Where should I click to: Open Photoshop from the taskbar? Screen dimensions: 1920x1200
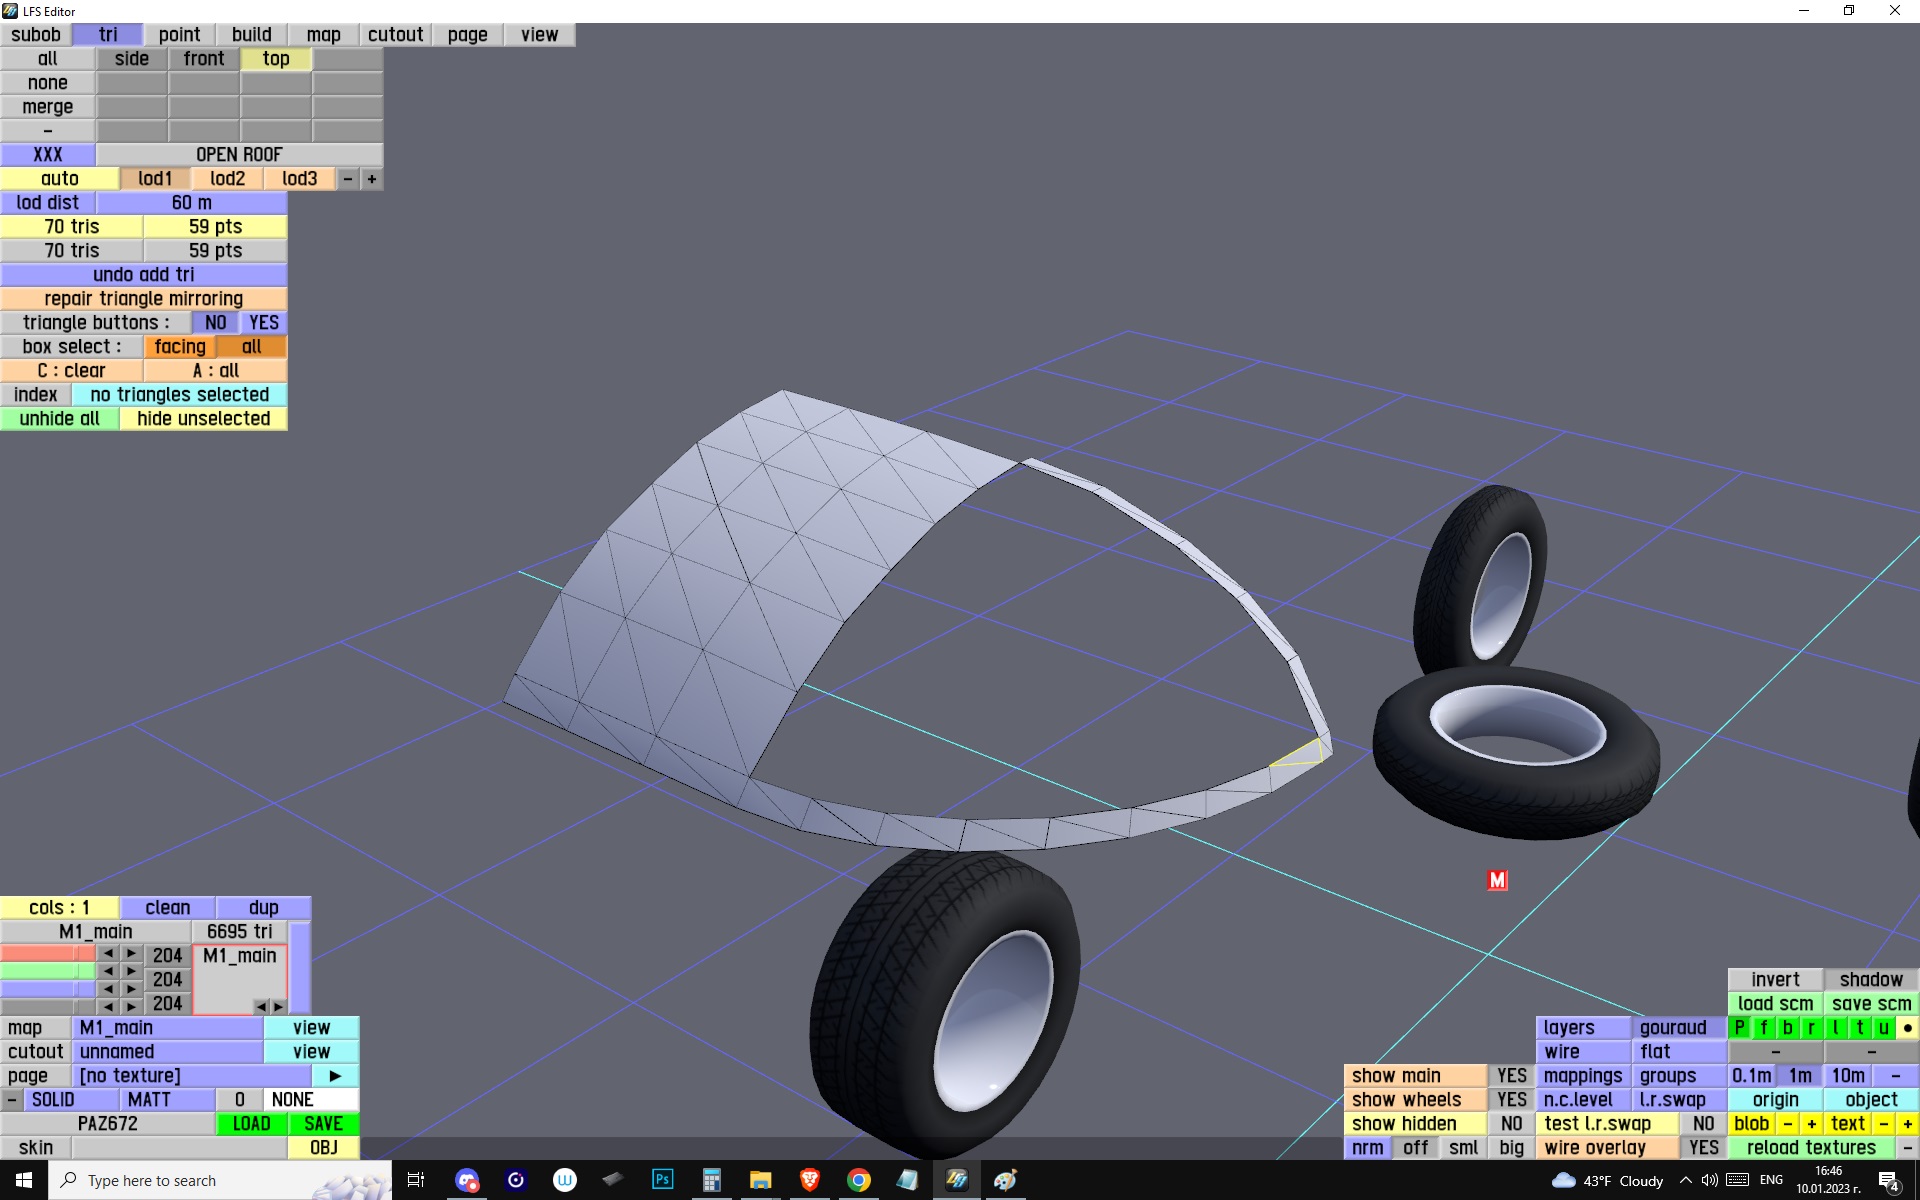pyautogui.click(x=662, y=1180)
